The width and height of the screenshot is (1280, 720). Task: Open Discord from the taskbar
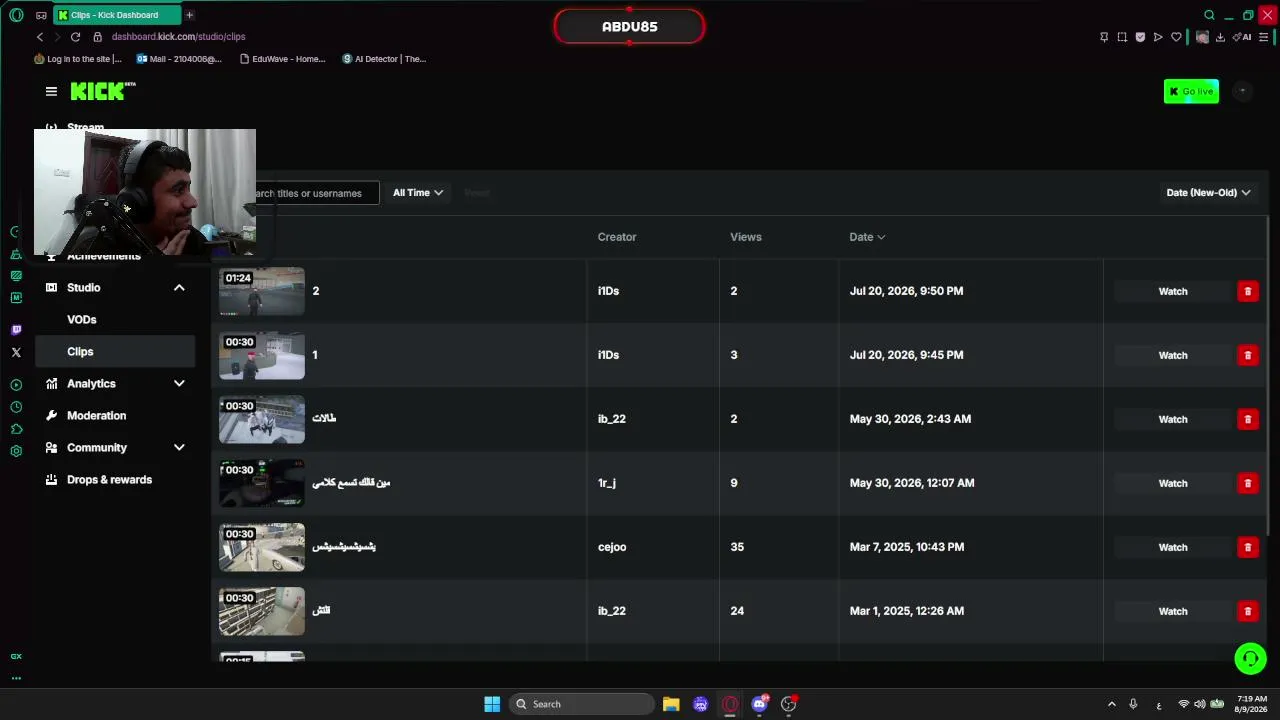(x=760, y=704)
